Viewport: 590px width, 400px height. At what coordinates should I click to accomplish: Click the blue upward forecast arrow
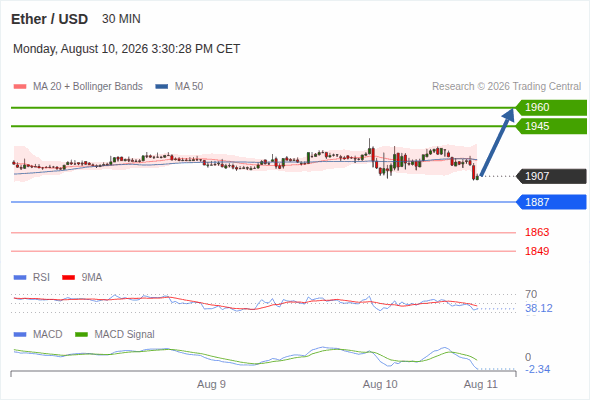tap(498, 142)
